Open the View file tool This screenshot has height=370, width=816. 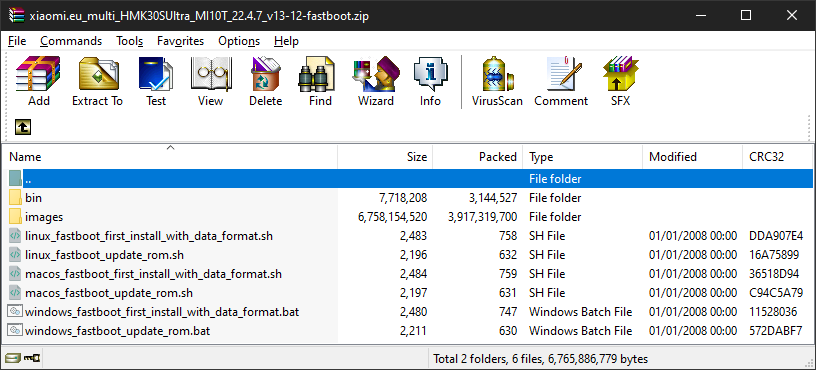(x=211, y=74)
